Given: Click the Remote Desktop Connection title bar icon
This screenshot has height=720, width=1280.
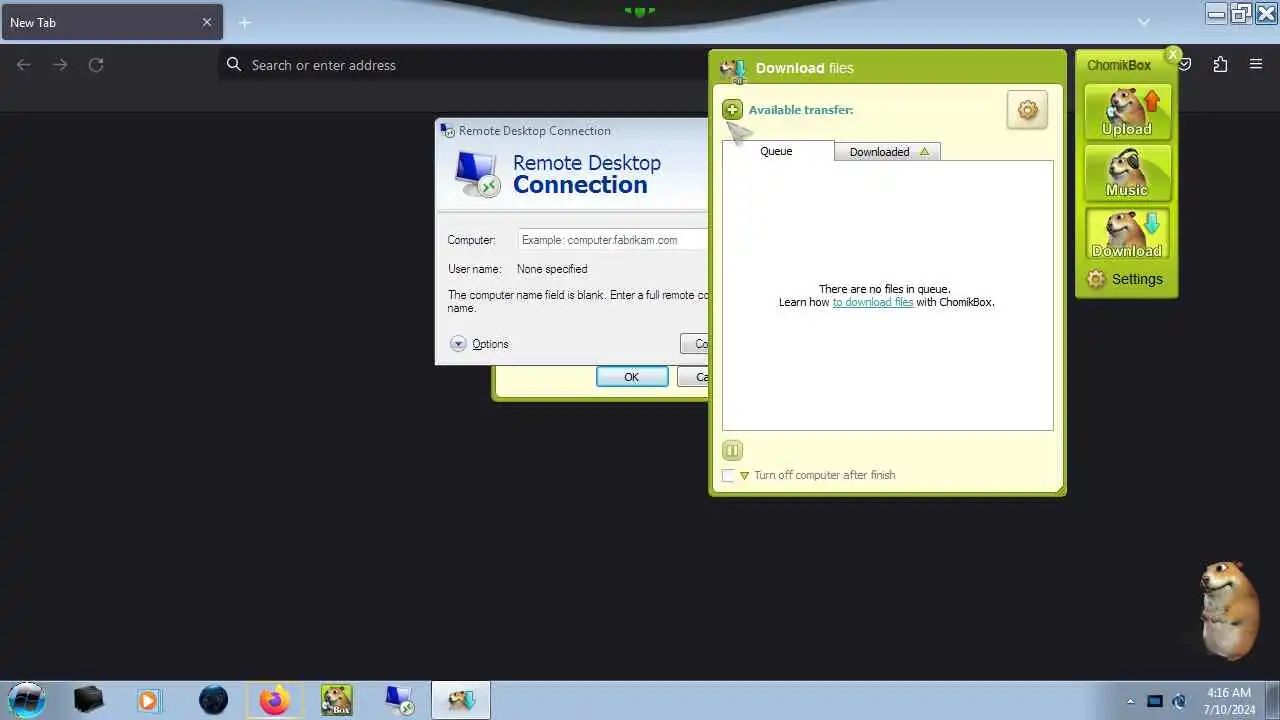Looking at the screenshot, I should [x=448, y=131].
